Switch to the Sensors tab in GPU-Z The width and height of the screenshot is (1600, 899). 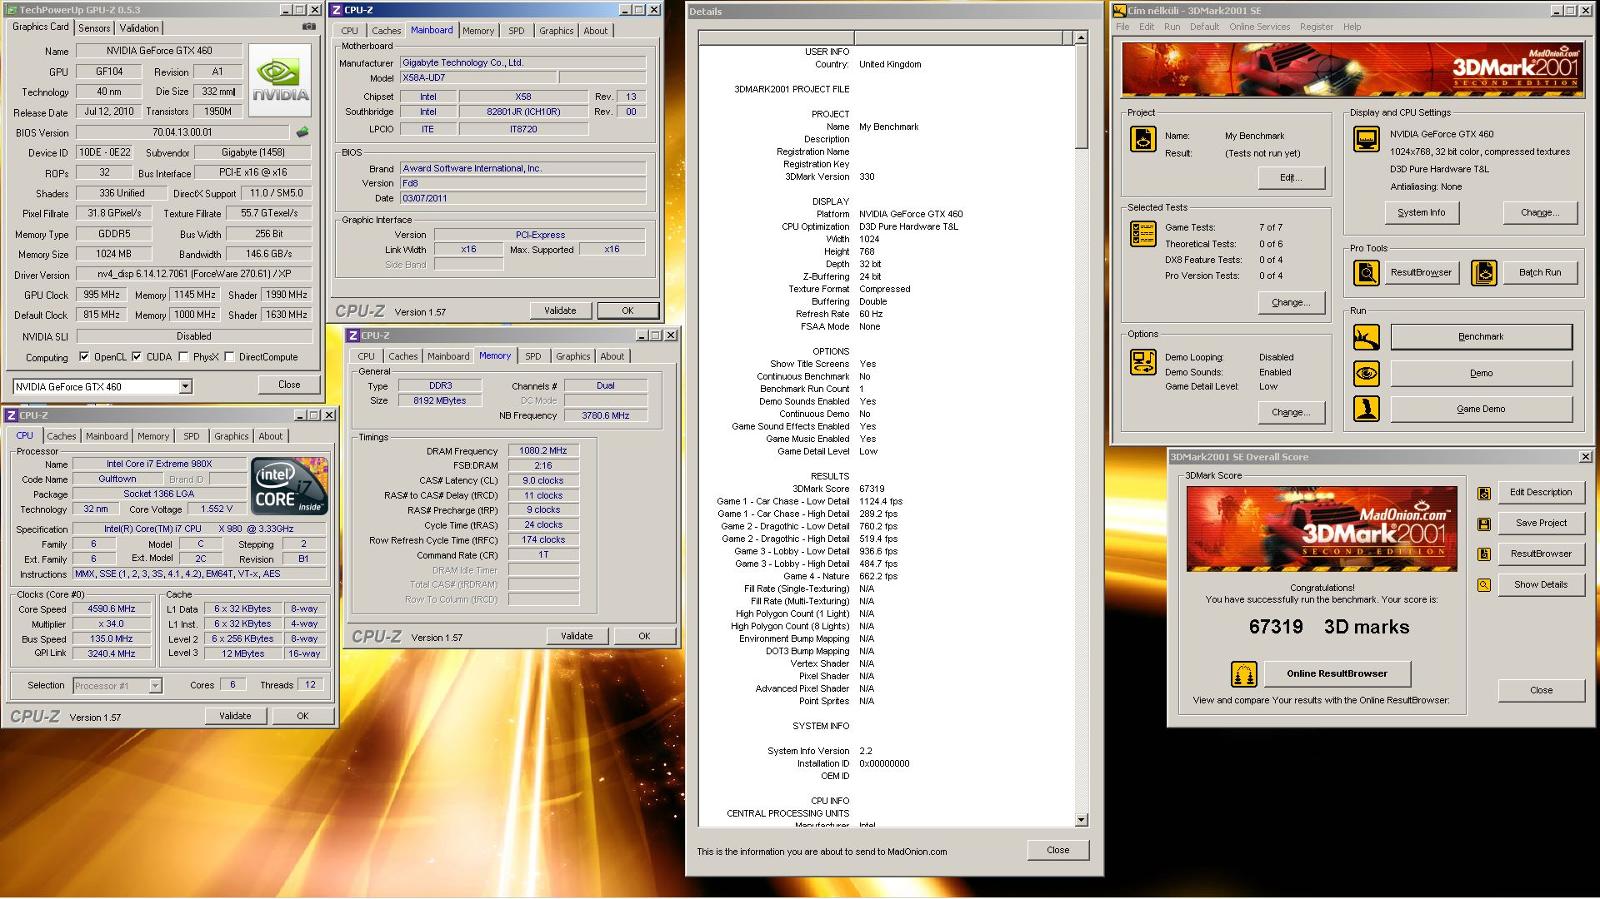click(94, 28)
